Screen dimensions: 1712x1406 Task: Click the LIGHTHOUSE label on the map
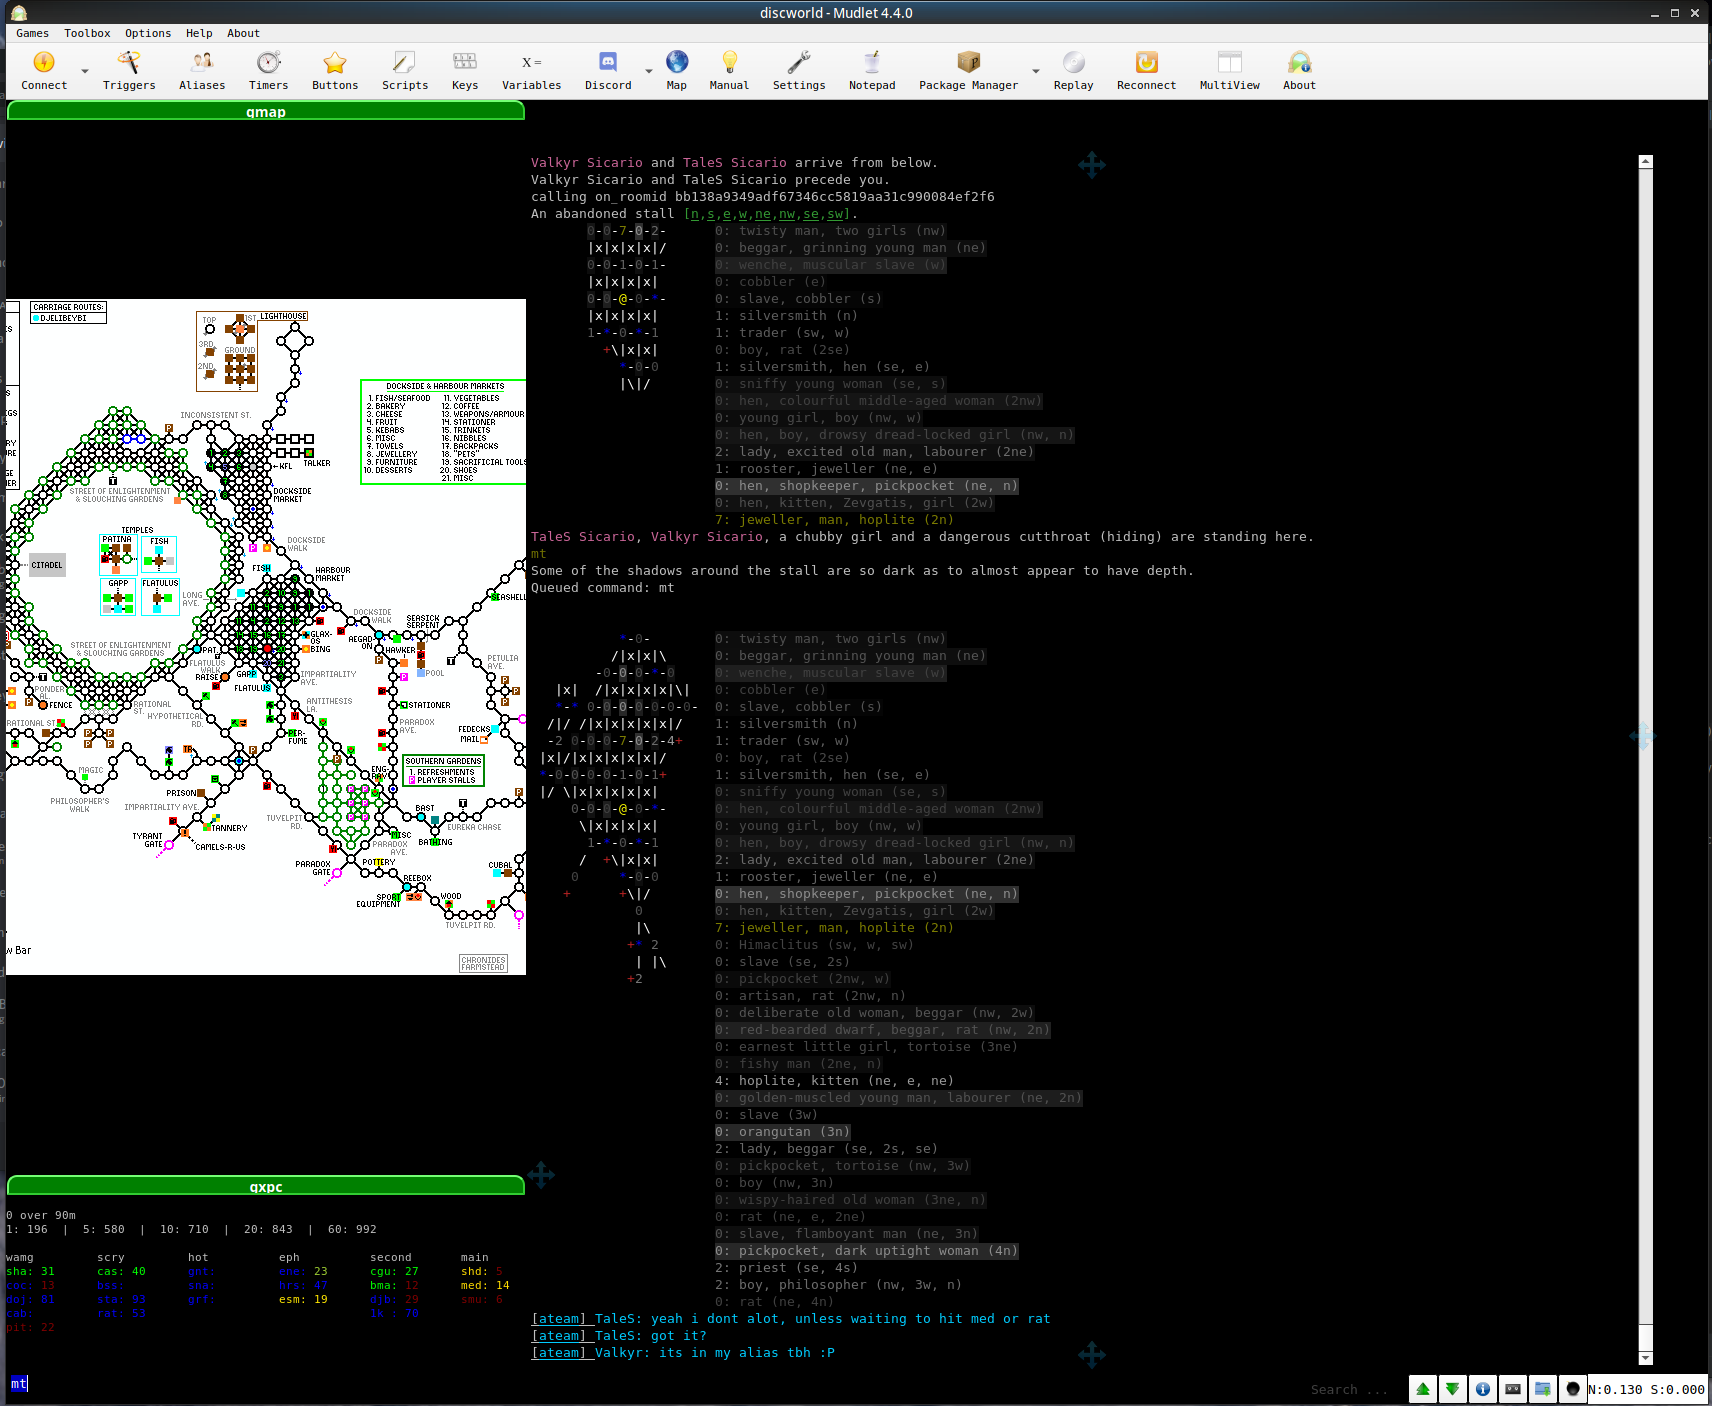click(284, 316)
